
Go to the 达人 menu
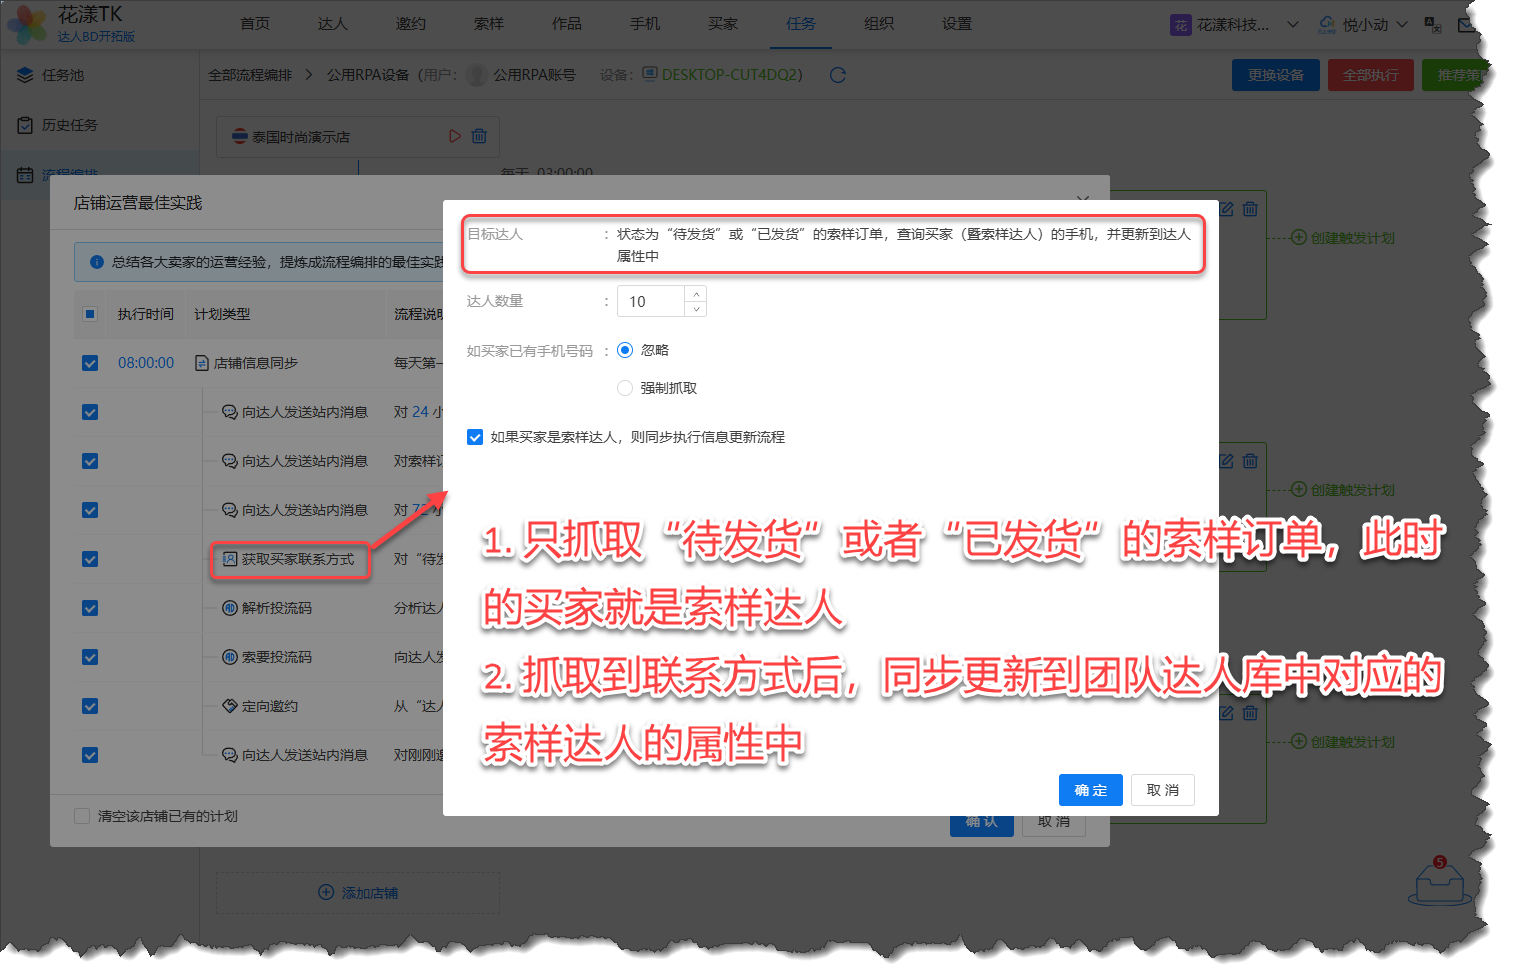[x=332, y=24]
